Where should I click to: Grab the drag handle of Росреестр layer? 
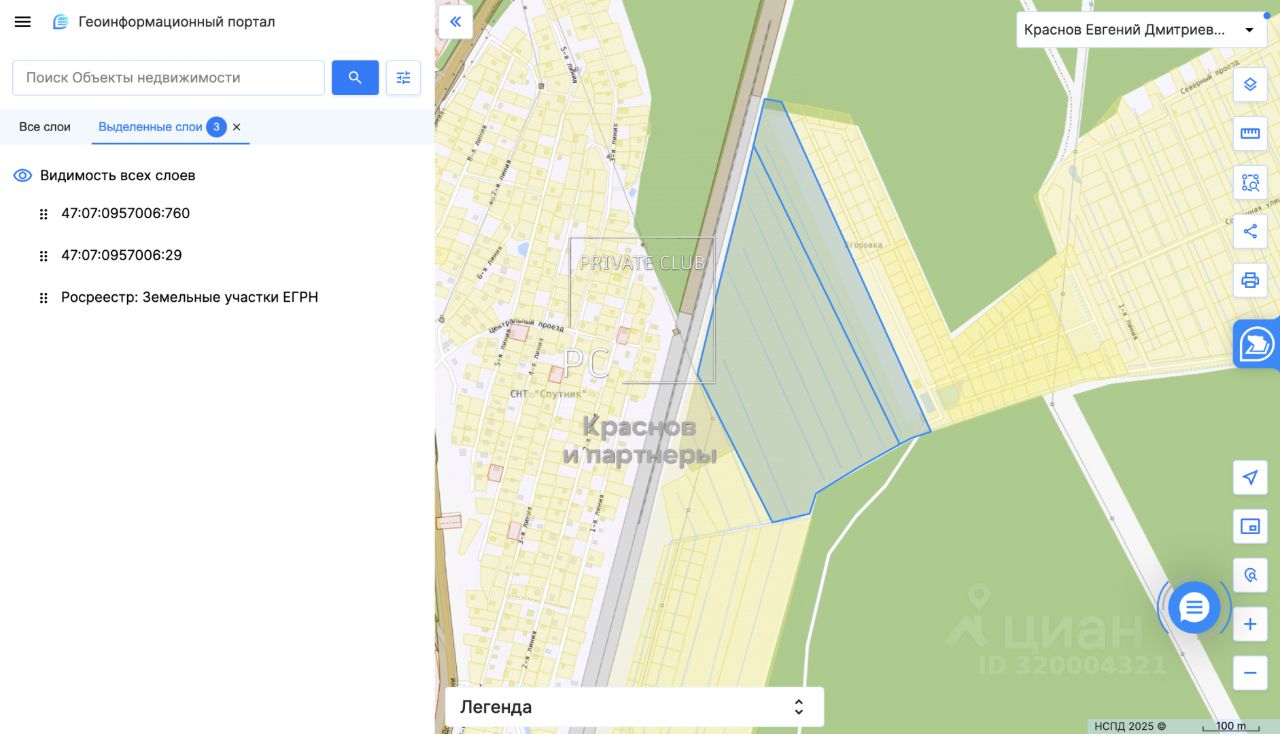[x=43, y=298]
